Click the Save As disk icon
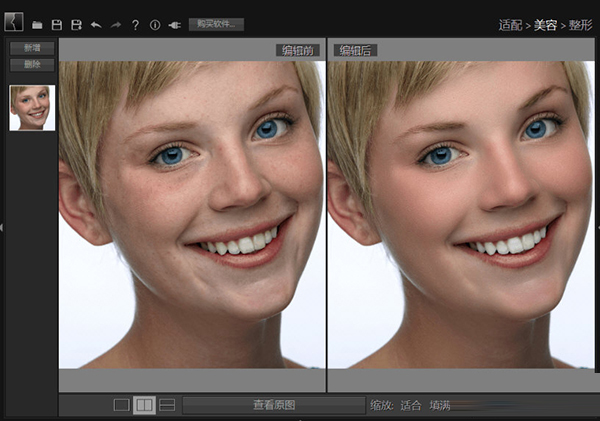The height and width of the screenshot is (421, 600). 76,24
